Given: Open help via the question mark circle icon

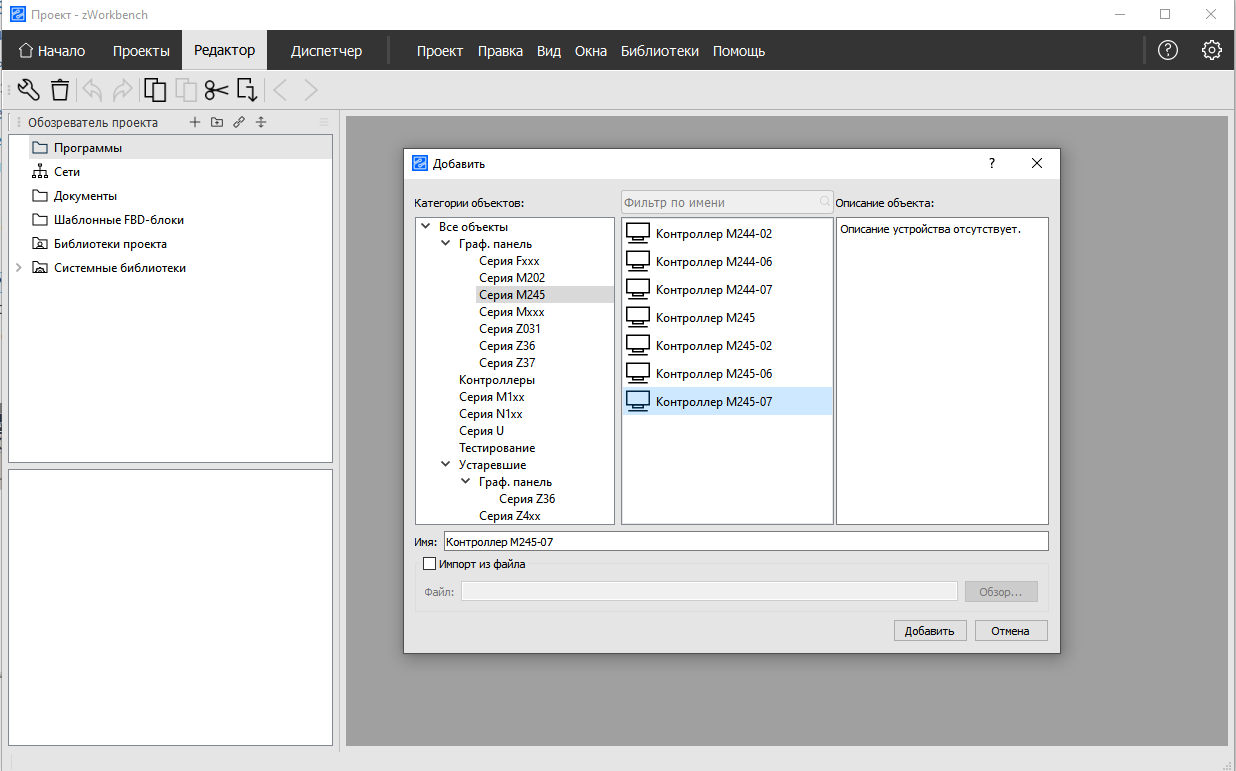Looking at the screenshot, I should pos(1167,50).
